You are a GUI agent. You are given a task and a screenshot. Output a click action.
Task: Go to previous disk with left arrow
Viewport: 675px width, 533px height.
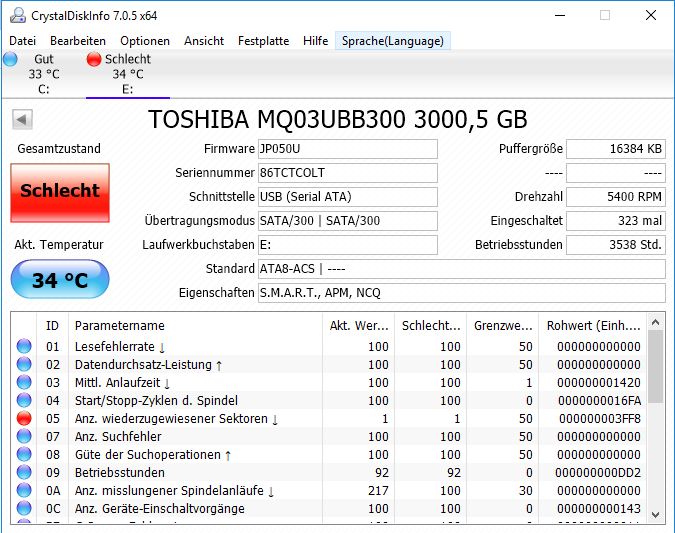(22, 119)
